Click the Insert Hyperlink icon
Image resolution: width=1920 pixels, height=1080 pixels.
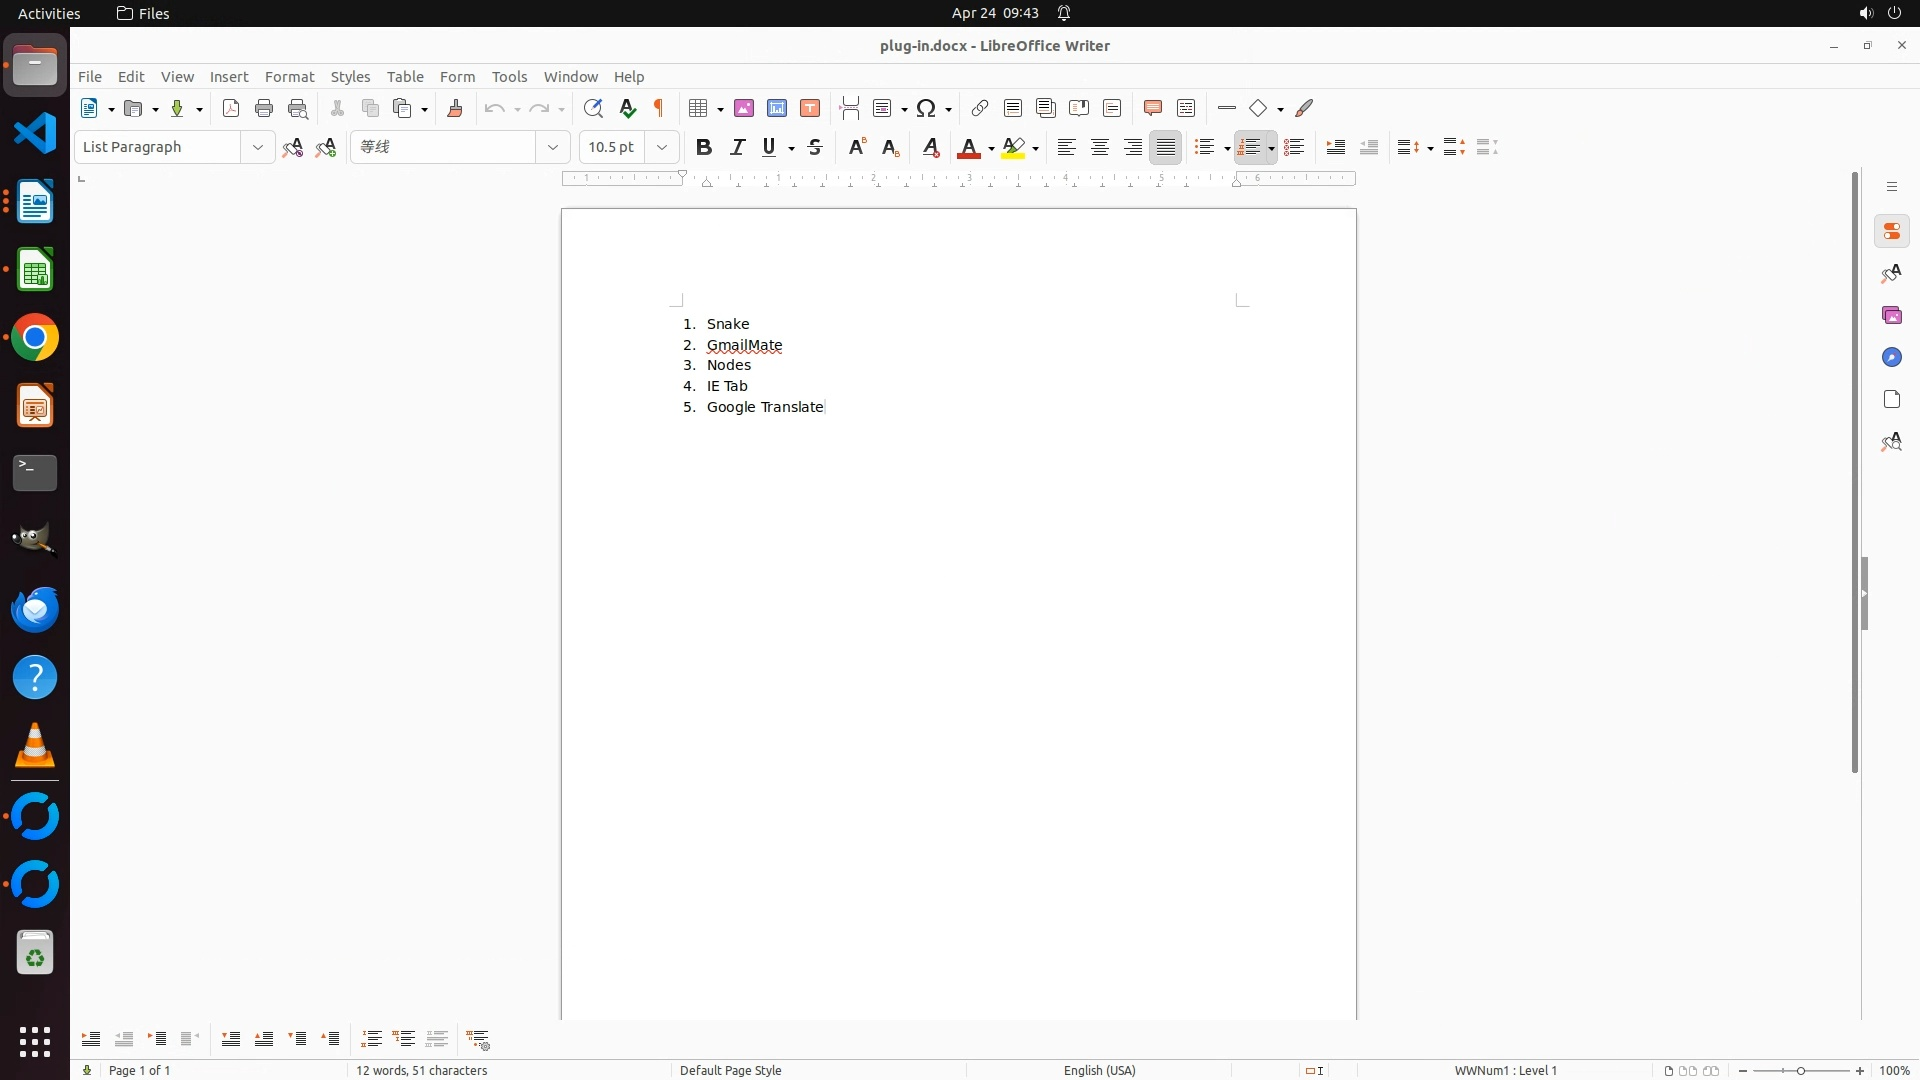pos(980,108)
